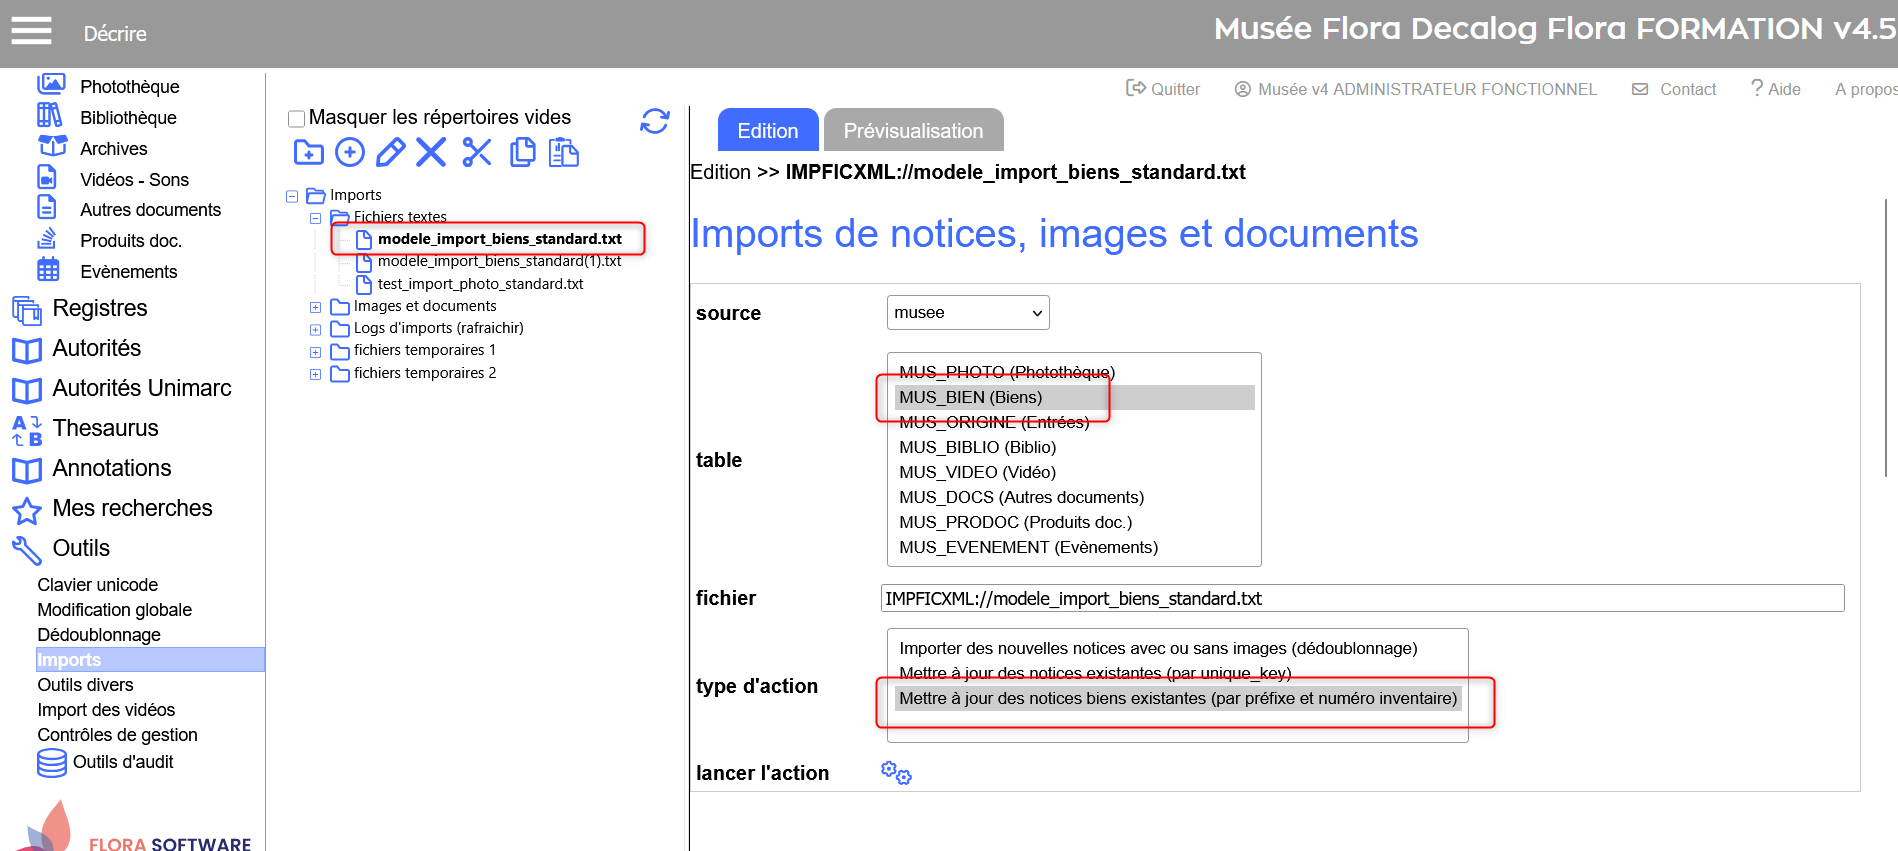Click the new folder icon in file toolbar
The image size is (1898, 851).
tap(308, 152)
